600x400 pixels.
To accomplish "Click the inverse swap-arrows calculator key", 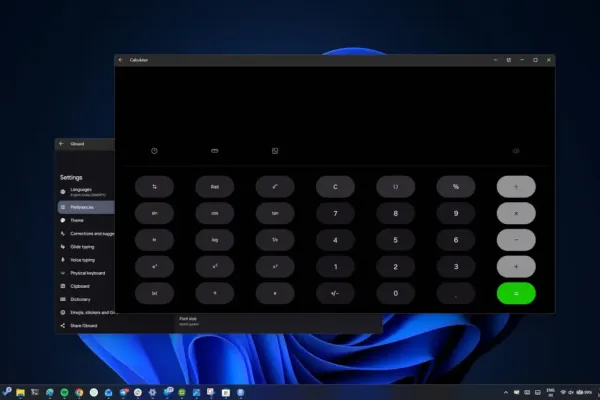I will [154, 187].
